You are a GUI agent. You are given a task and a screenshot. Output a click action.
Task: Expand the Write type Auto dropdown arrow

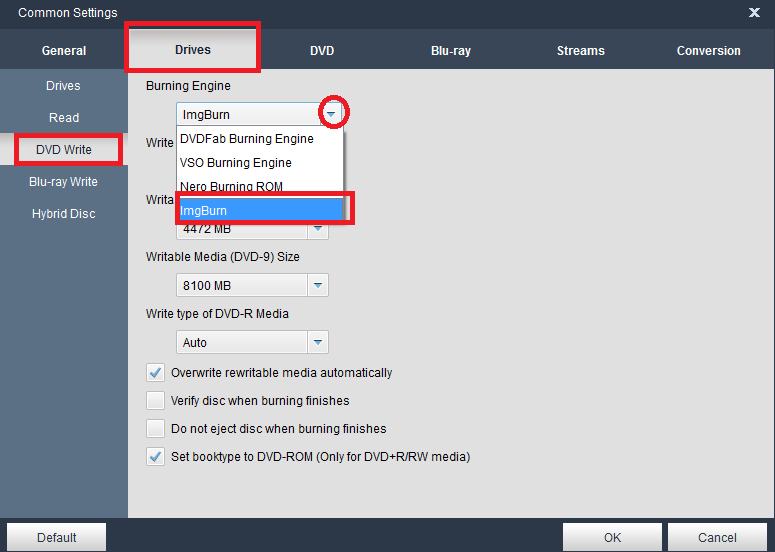pyautogui.click(x=318, y=342)
